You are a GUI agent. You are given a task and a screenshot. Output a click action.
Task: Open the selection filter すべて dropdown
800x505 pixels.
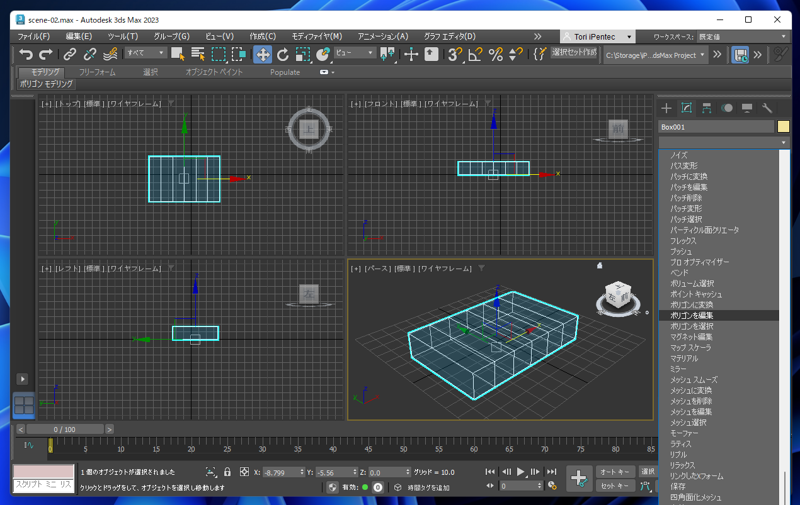pyautogui.click(x=145, y=53)
